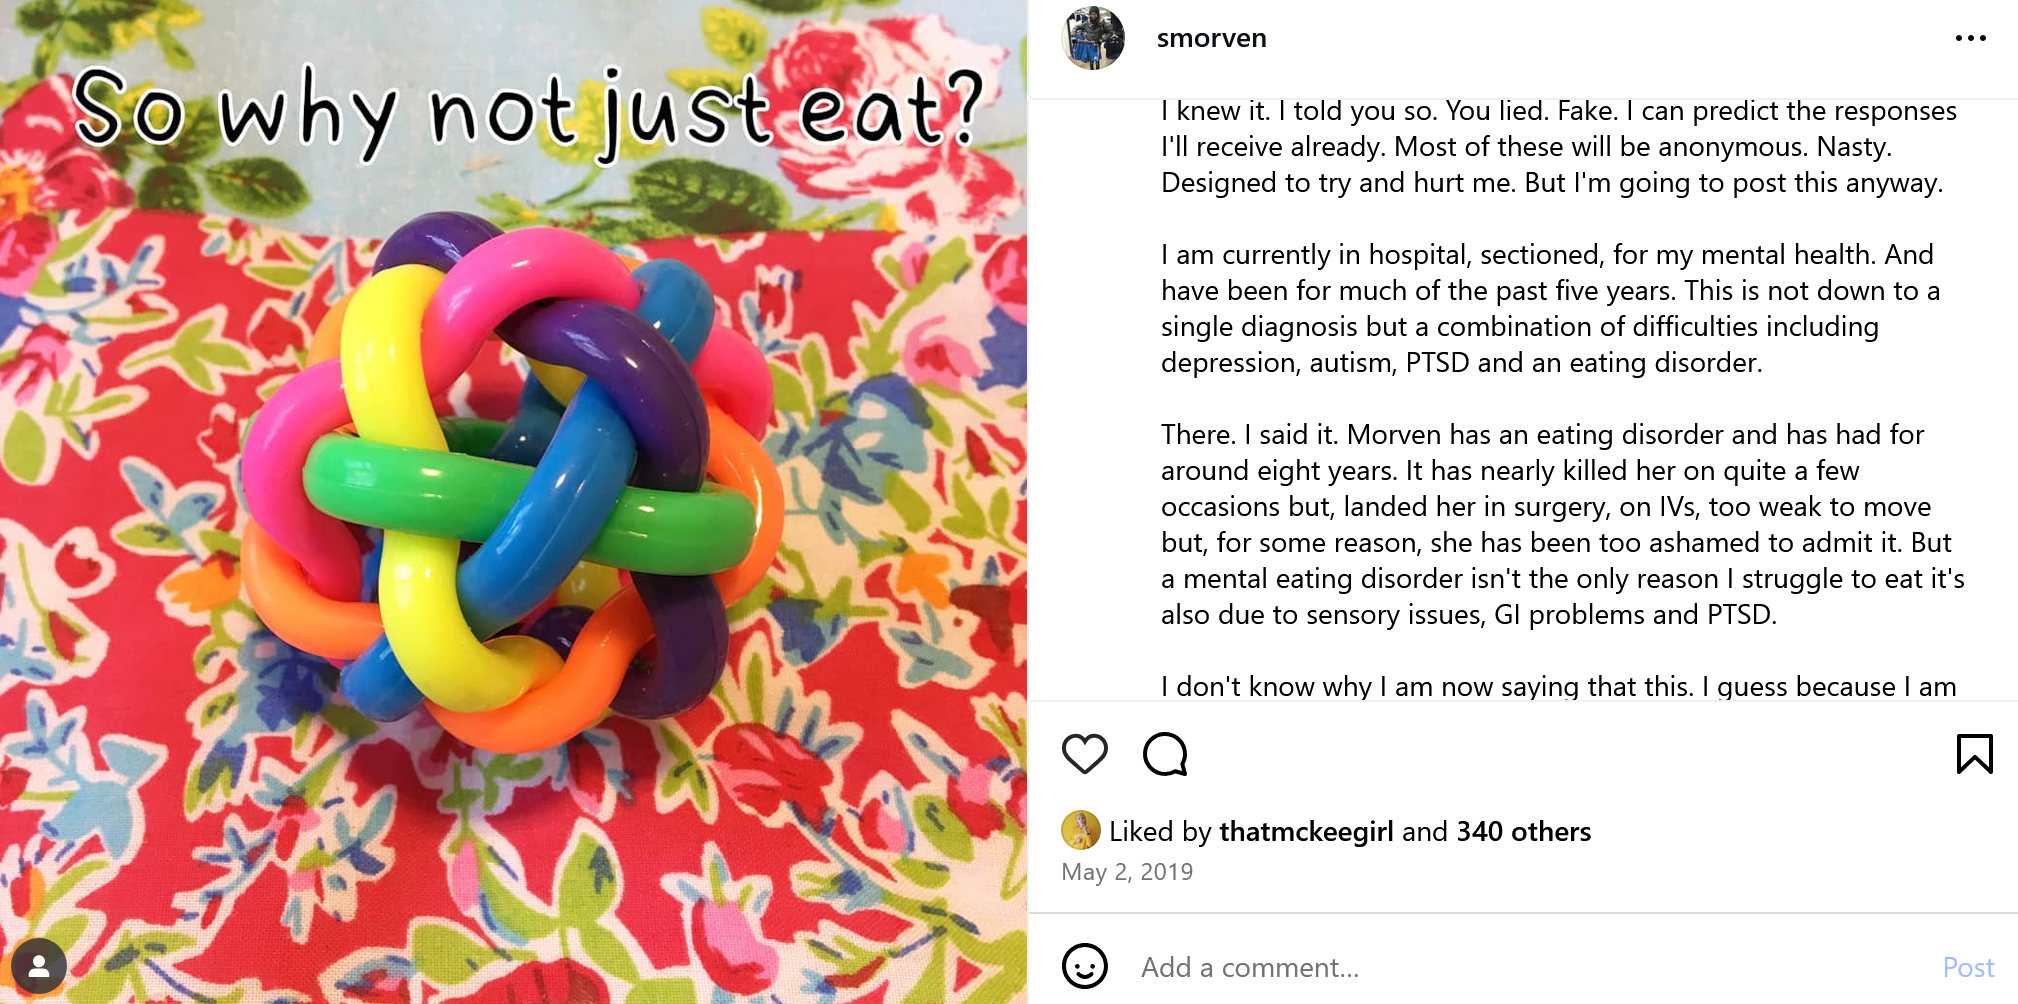The image size is (2018, 1004).
Task: Open the three-dot more options menu
Action: [x=1970, y=38]
